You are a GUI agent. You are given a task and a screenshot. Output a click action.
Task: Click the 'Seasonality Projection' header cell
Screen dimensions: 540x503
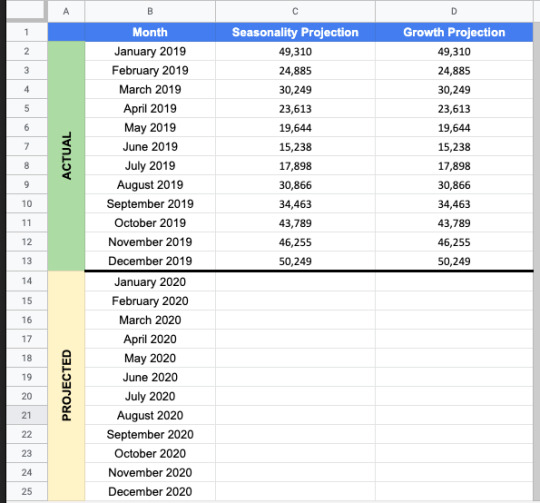tap(295, 32)
